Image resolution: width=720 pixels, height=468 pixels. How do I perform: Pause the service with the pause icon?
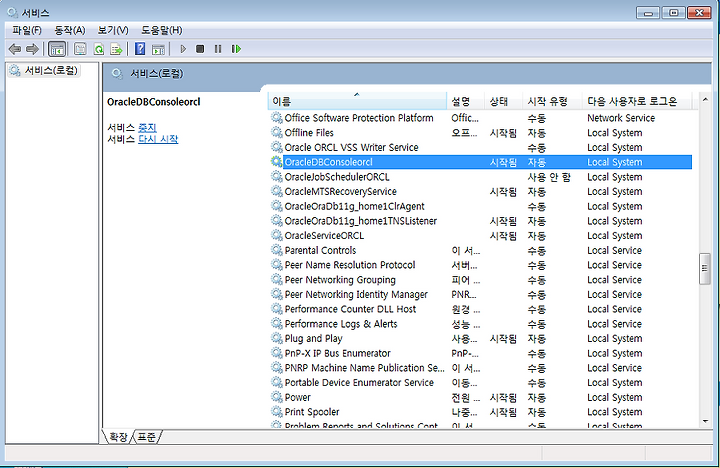click(218, 49)
